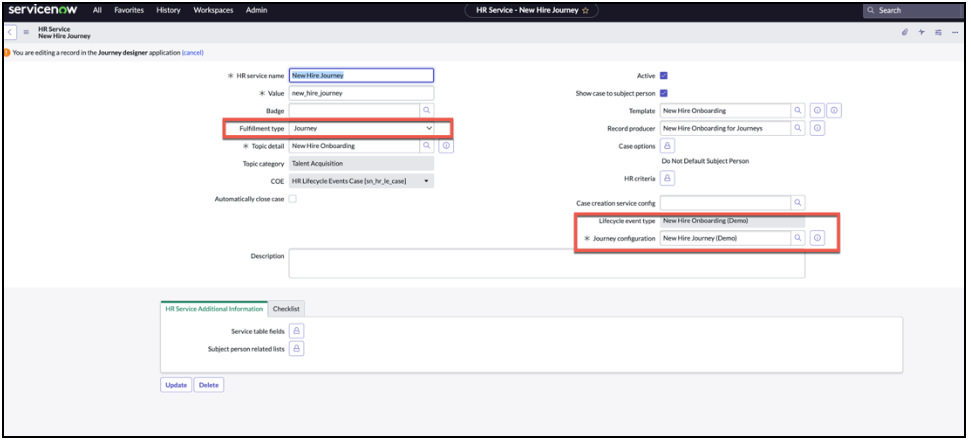Image resolution: width=971 pixels, height=442 pixels.
Task: Preview Journey configuration record info icon
Action: point(817,238)
